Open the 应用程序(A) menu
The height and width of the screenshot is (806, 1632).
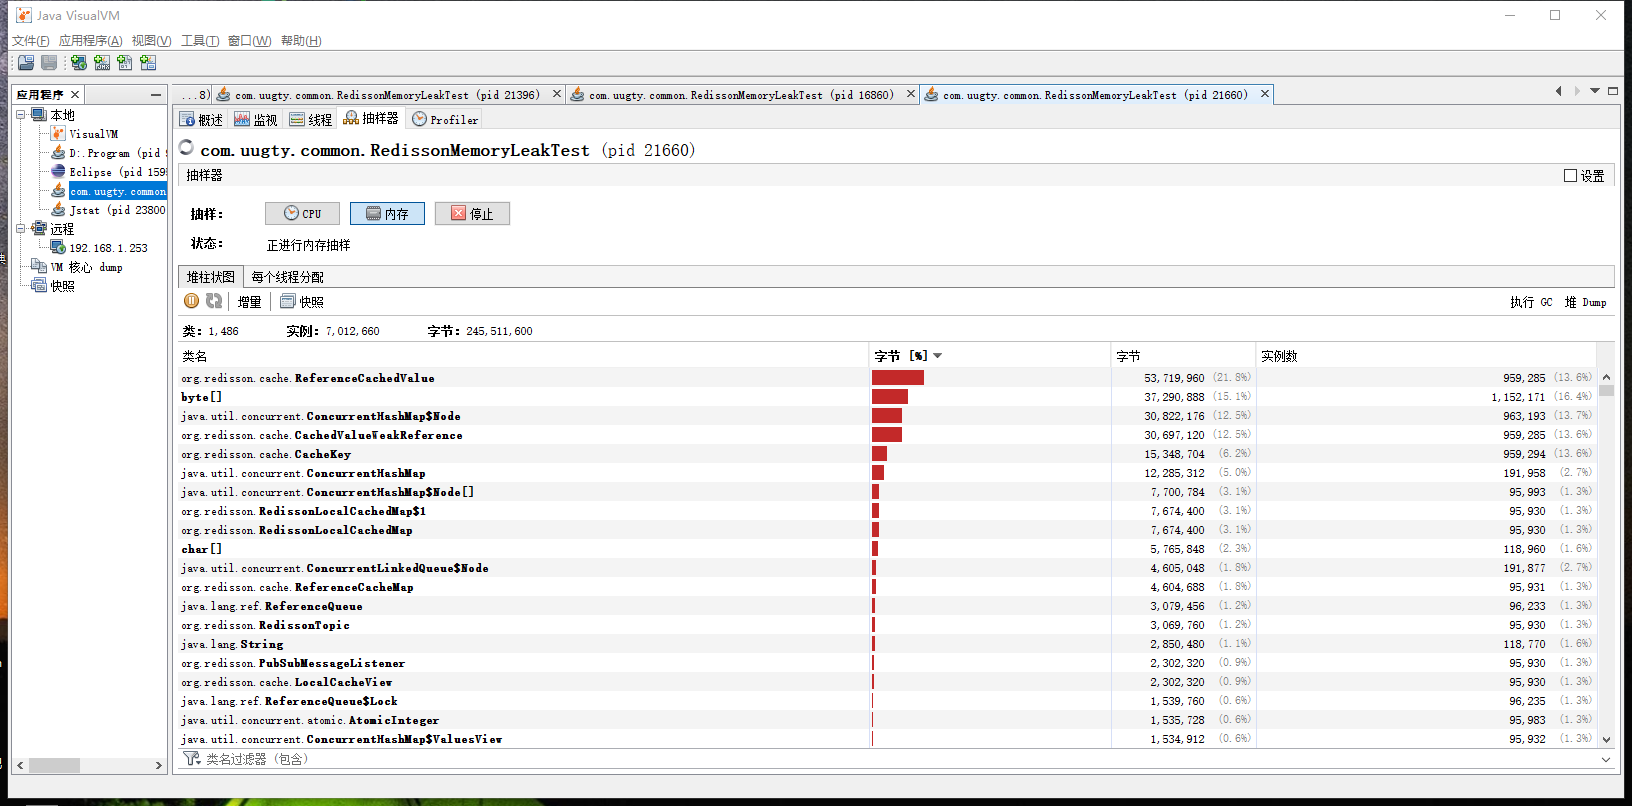click(x=90, y=41)
